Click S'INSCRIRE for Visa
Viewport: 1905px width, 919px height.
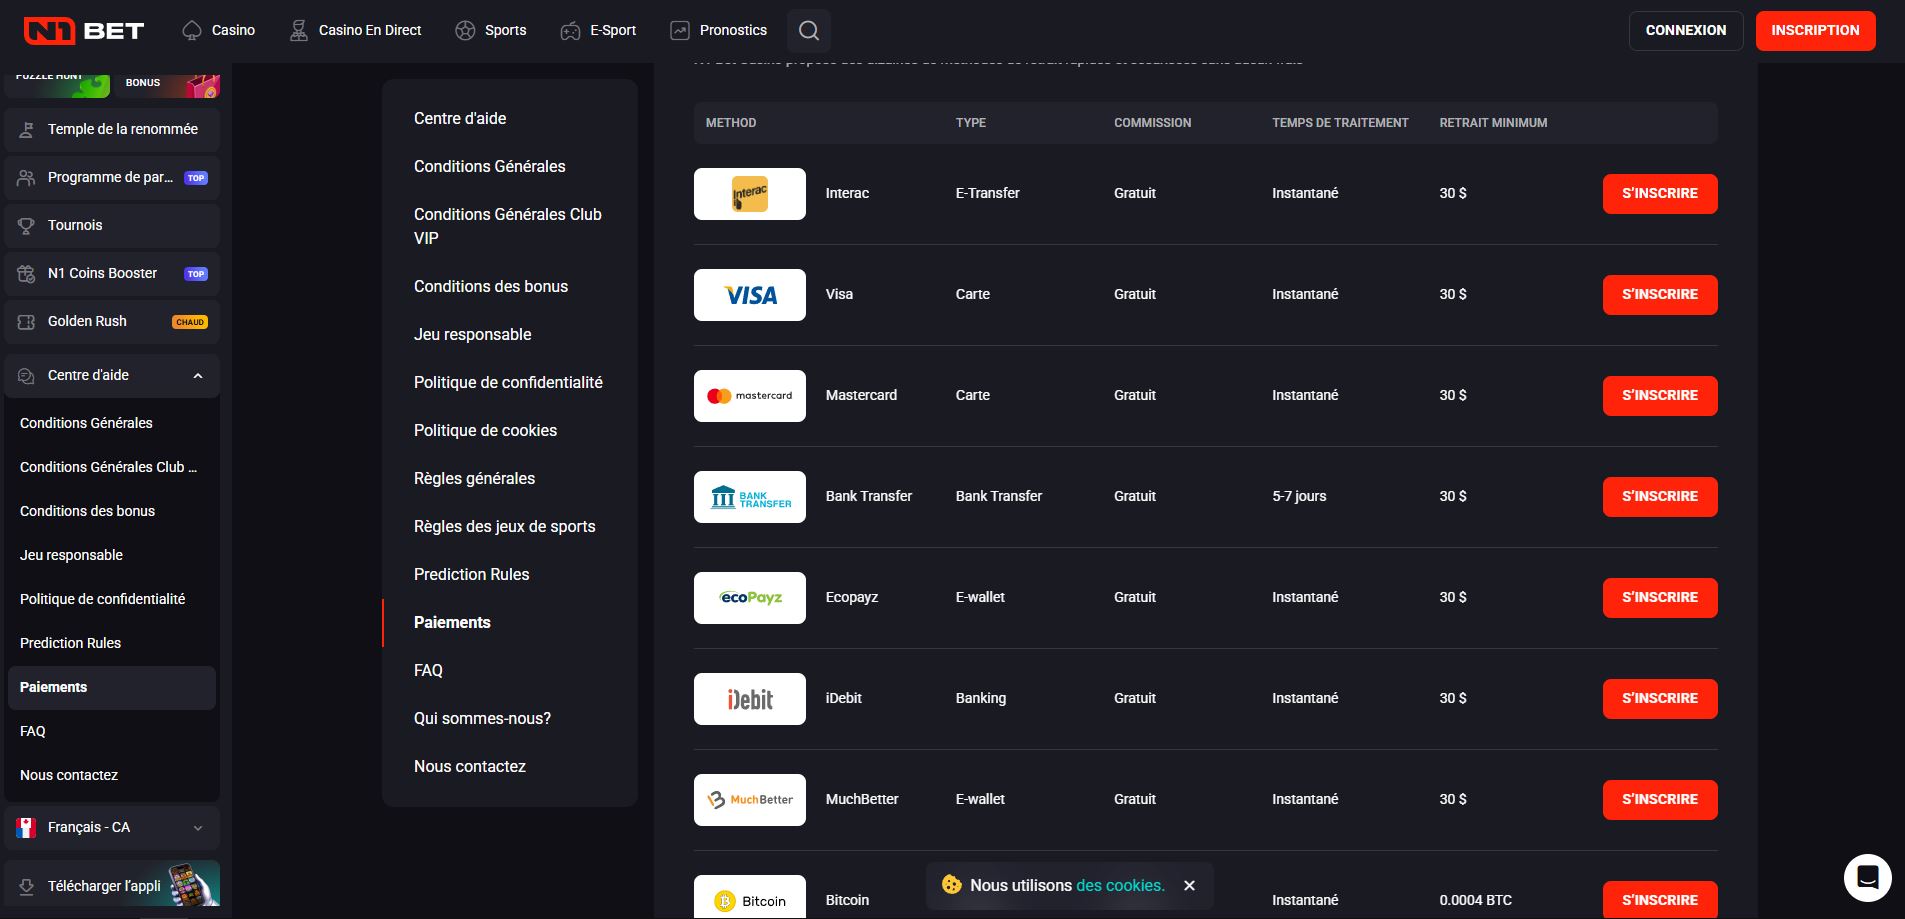(1660, 295)
